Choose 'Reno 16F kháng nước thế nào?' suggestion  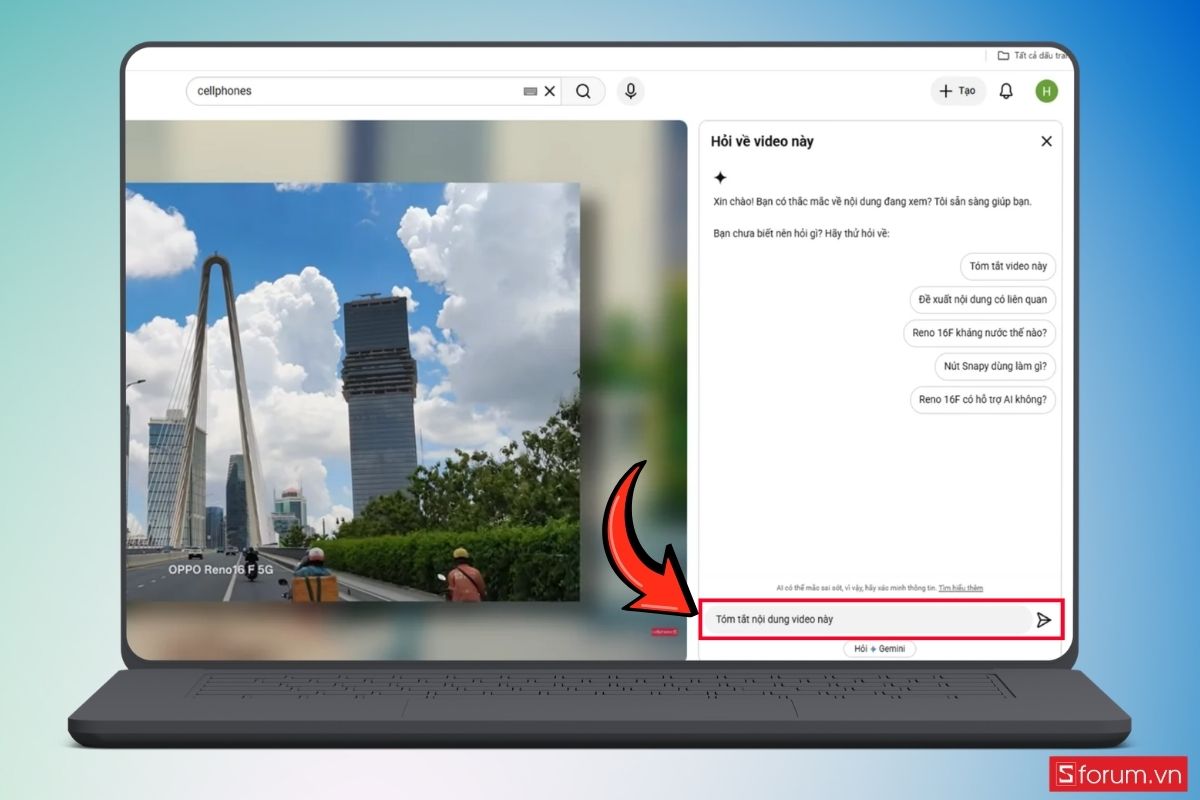pyautogui.click(x=979, y=333)
